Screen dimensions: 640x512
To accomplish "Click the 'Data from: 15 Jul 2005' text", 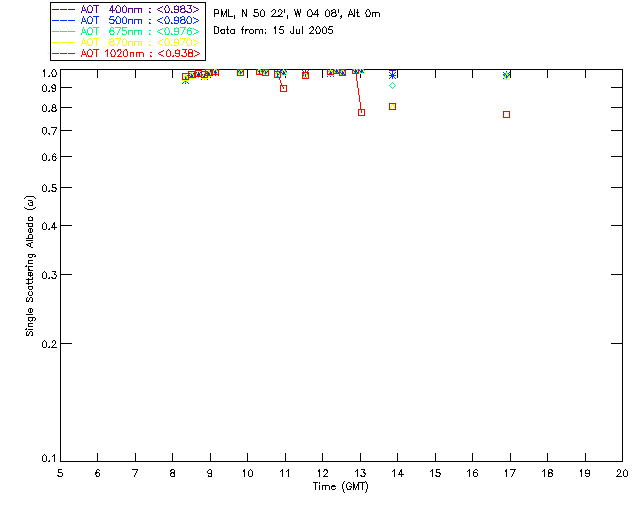I will (273, 31).
